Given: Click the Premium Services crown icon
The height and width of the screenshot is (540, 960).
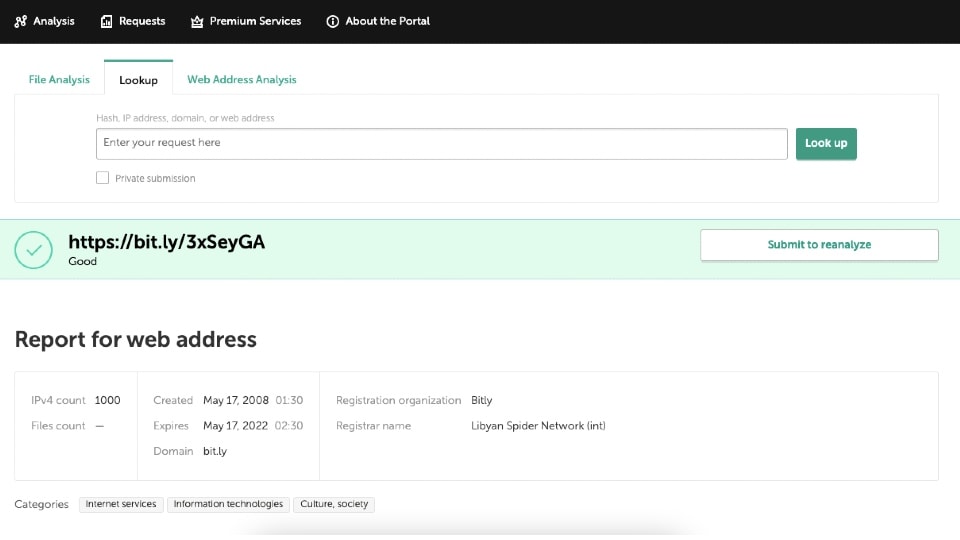Looking at the screenshot, I should coord(197,21).
